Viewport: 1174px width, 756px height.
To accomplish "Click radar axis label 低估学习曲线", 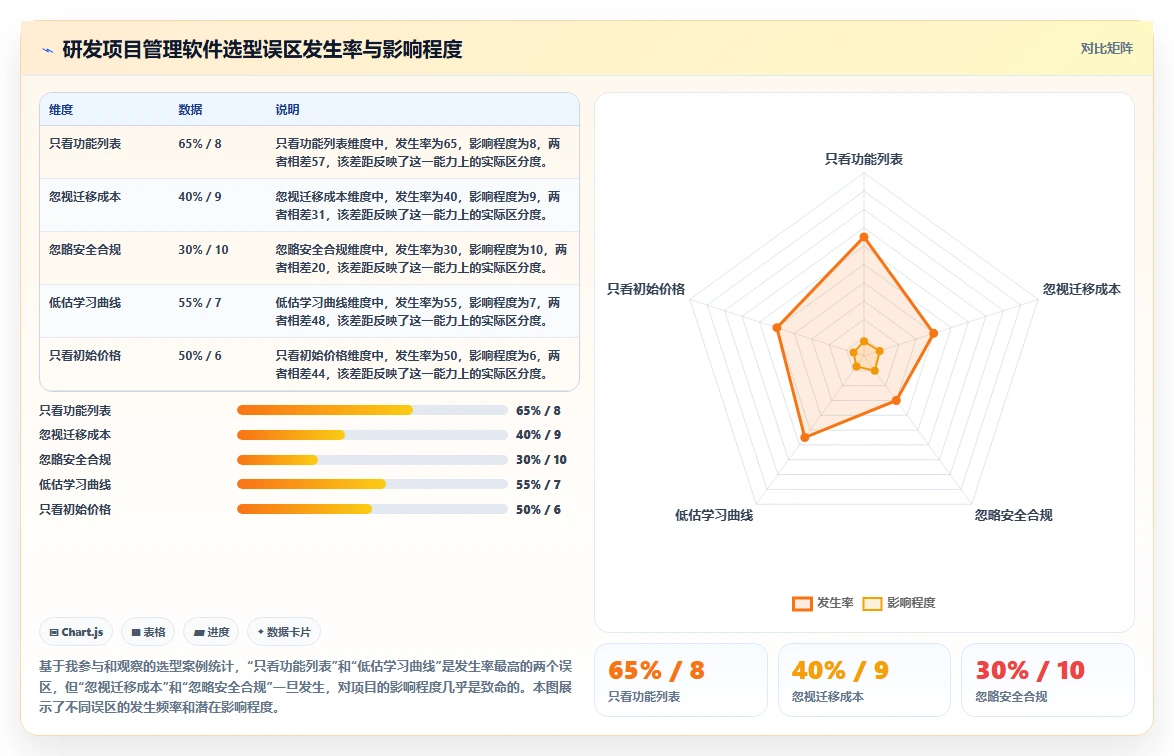I will click(x=714, y=516).
